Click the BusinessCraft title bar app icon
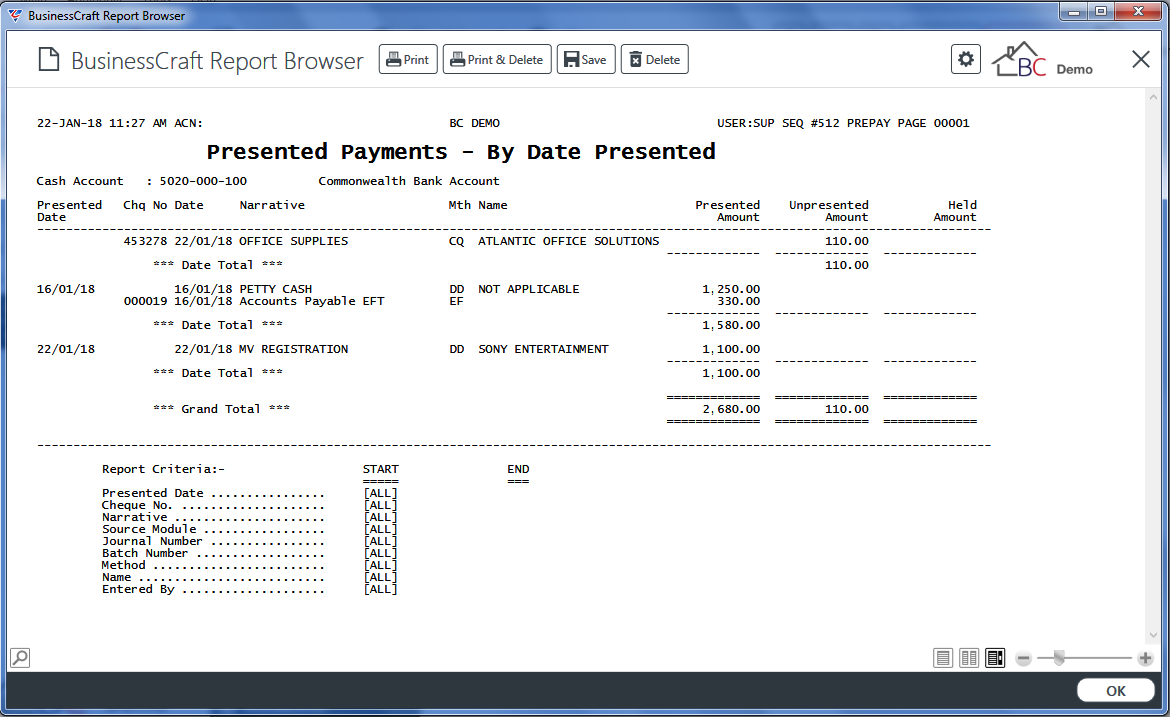Viewport: 1170px width, 717px height. (x=14, y=16)
